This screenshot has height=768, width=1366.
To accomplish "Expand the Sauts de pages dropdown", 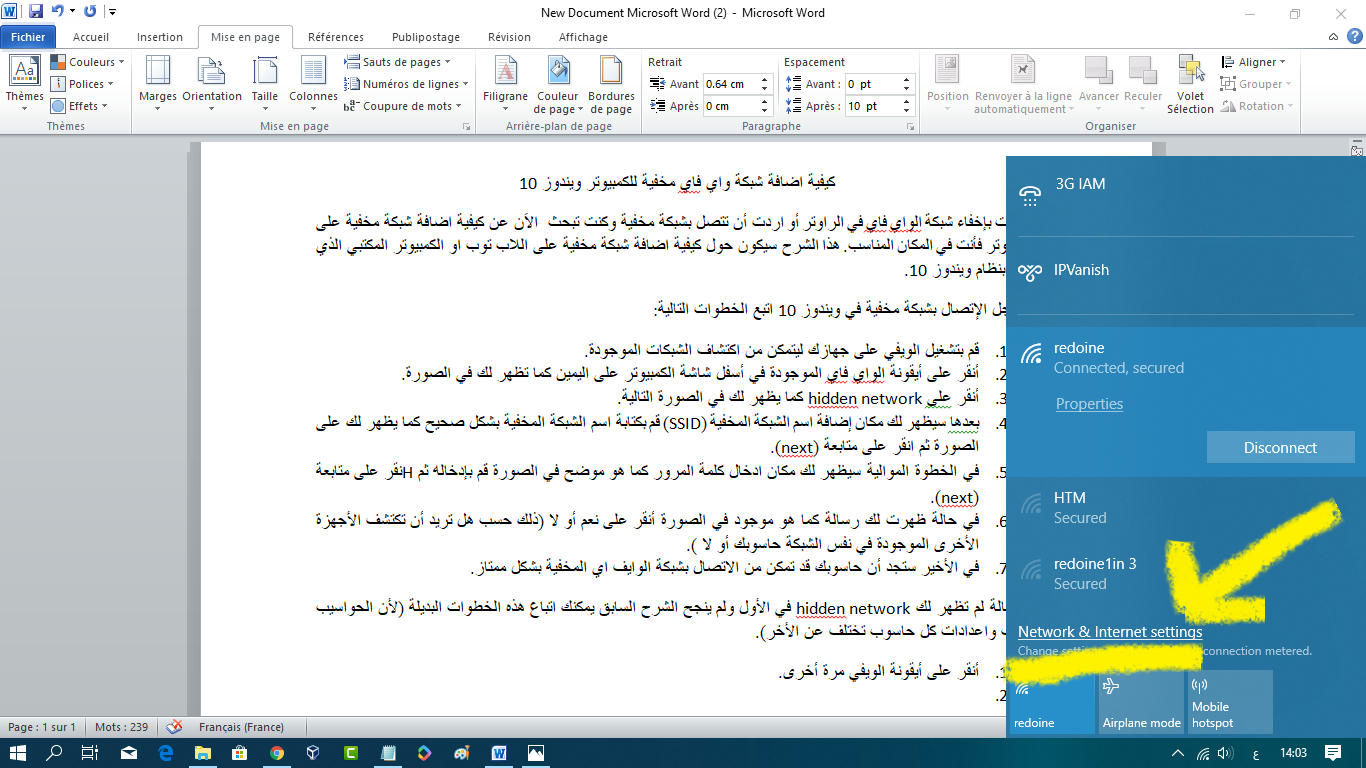I will (401, 62).
